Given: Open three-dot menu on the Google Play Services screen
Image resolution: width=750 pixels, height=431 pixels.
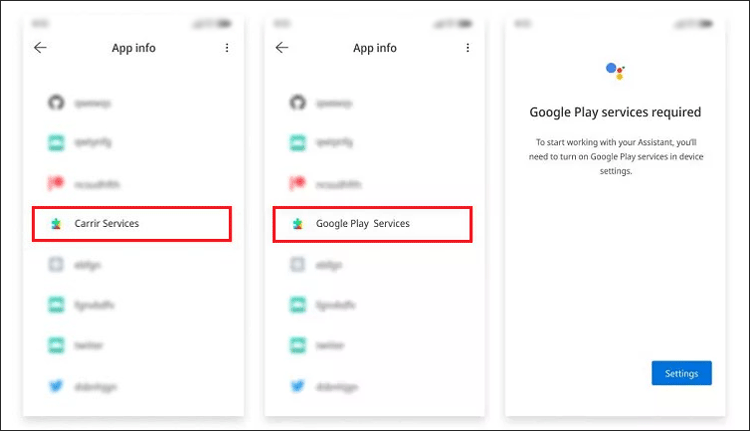Looking at the screenshot, I should pos(467,48).
